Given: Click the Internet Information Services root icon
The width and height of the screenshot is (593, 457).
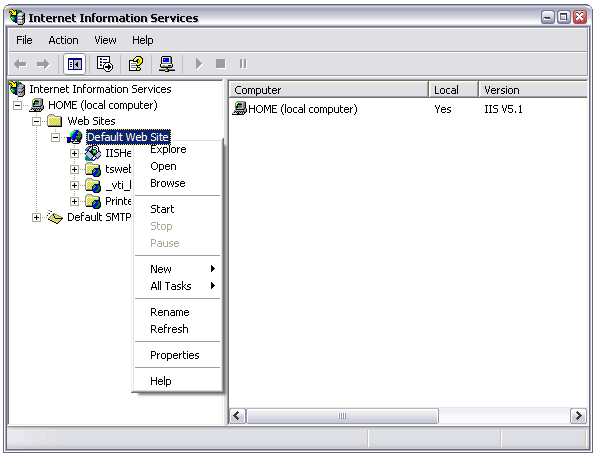Looking at the screenshot, I should point(17,89).
